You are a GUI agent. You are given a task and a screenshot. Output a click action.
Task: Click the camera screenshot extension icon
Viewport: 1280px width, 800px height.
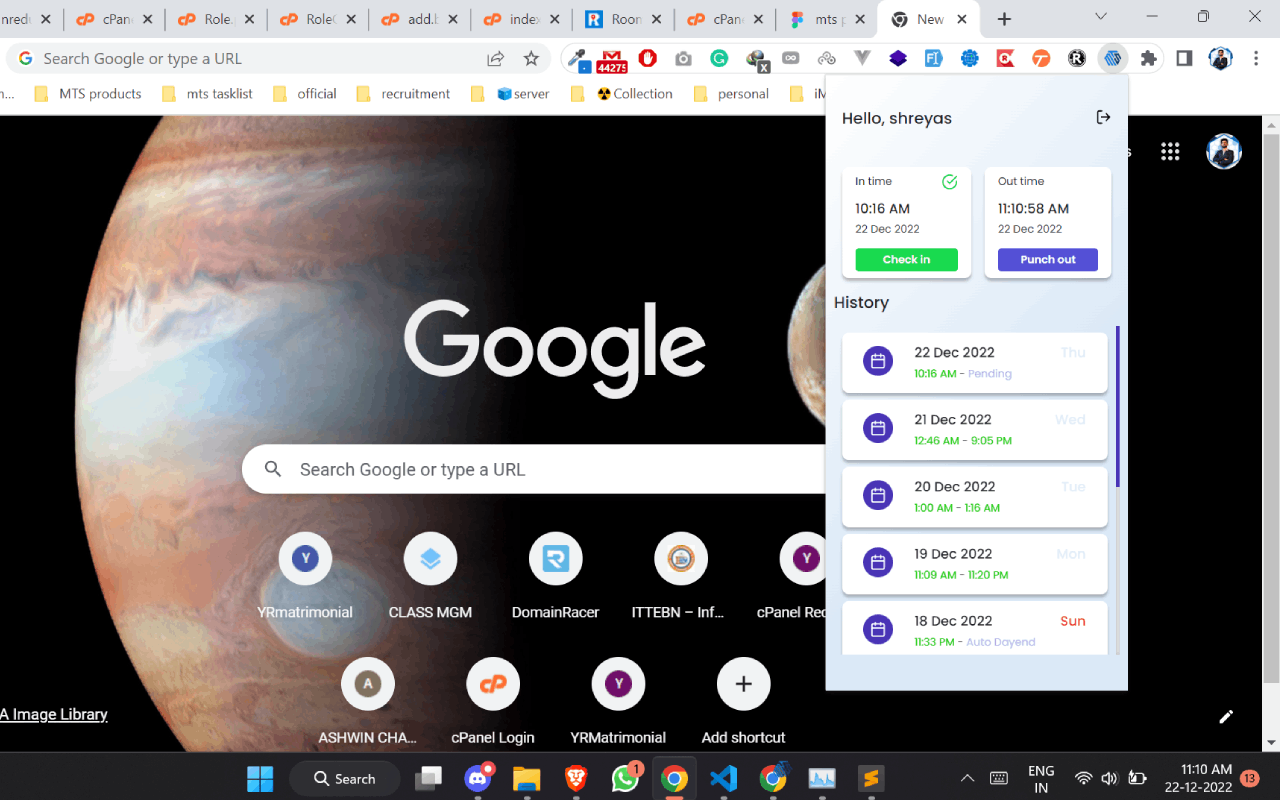(x=683, y=59)
